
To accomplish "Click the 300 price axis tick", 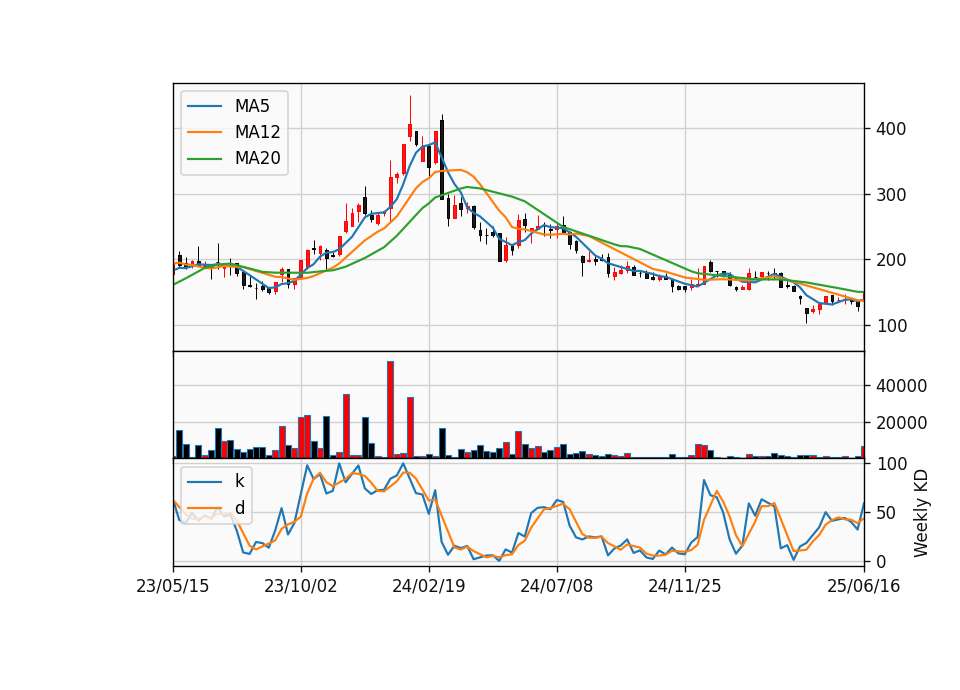I will click(x=891, y=195).
